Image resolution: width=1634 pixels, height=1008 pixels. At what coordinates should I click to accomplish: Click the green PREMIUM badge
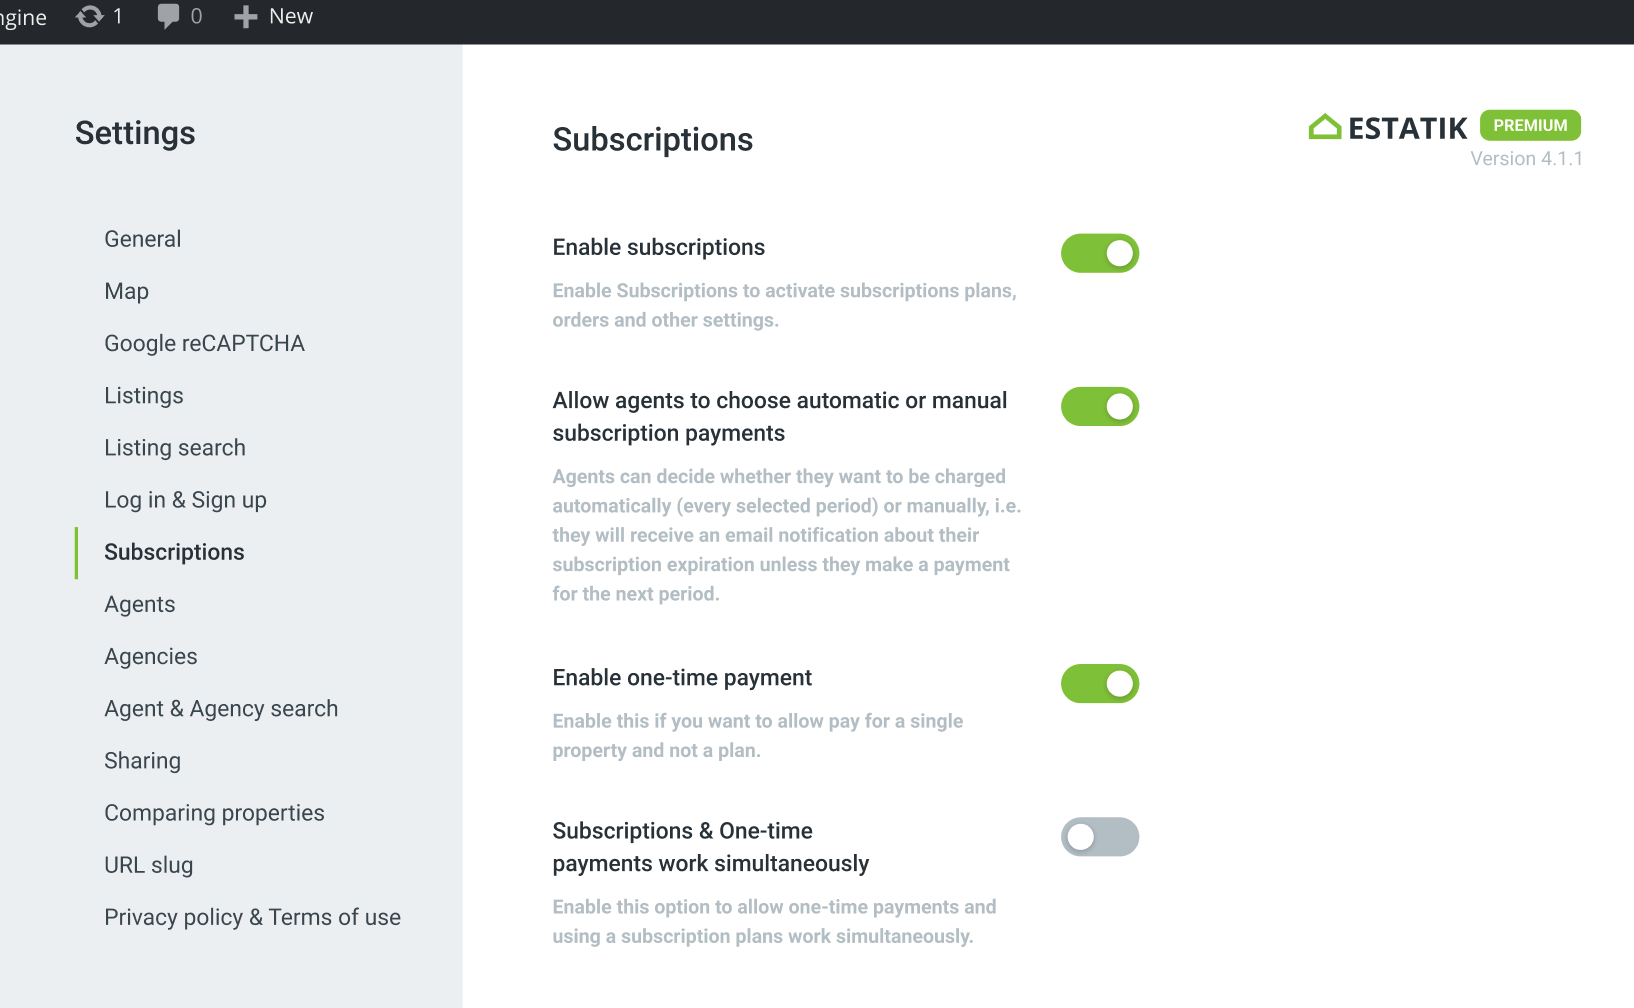1529,125
